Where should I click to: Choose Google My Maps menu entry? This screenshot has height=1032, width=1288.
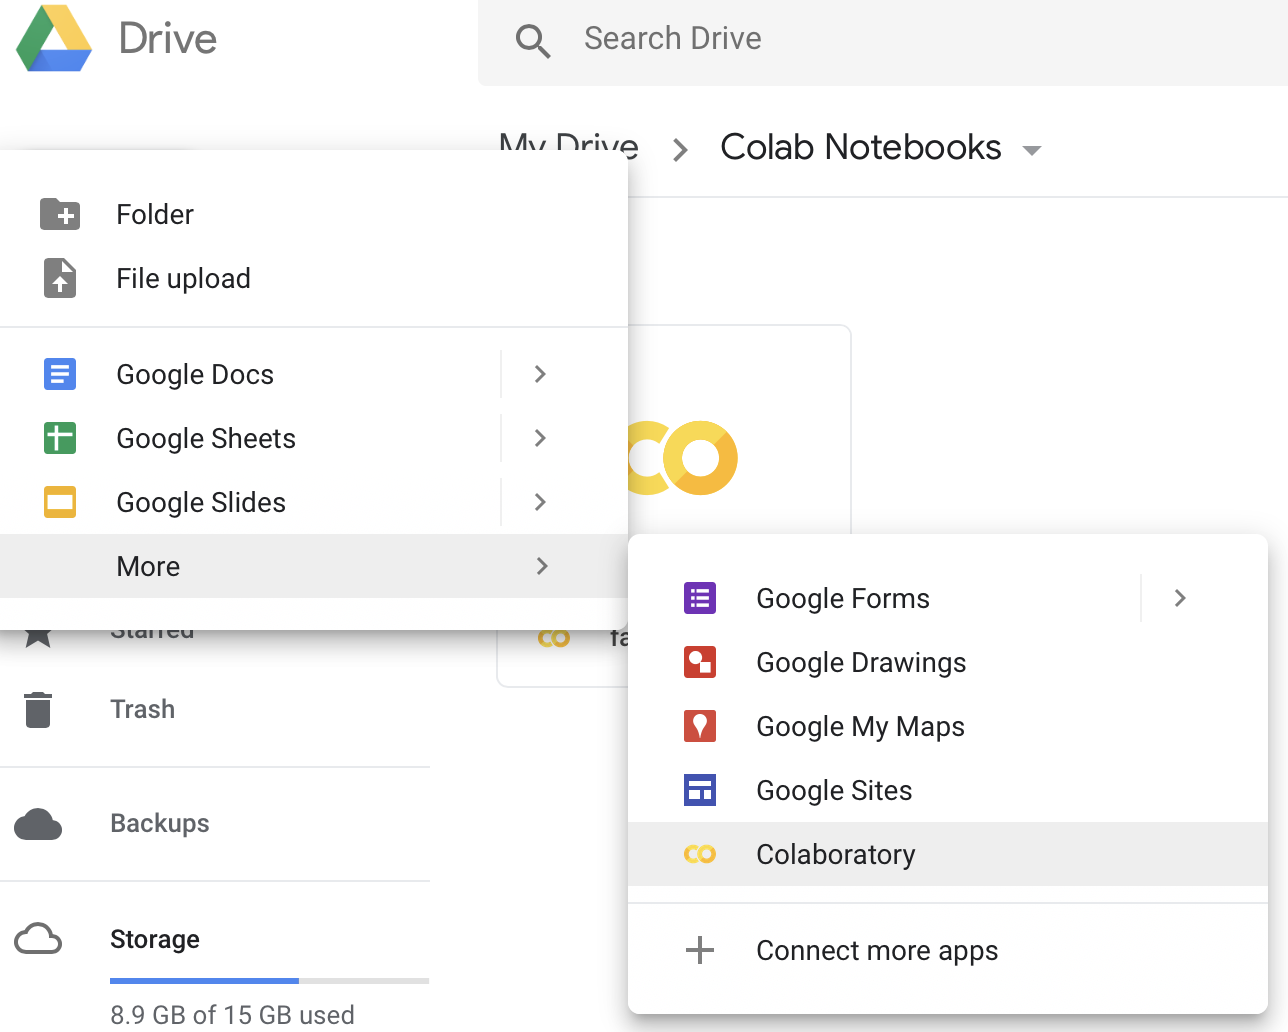click(860, 726)
